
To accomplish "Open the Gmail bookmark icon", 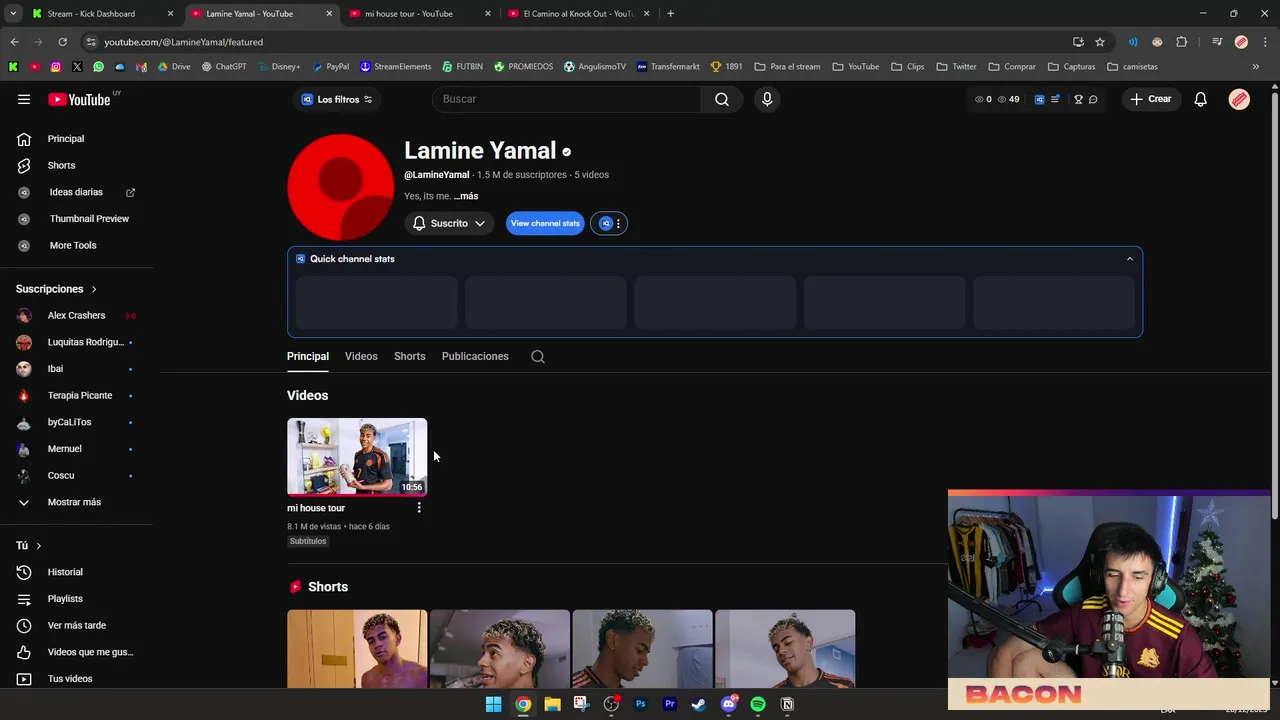I will pyautogui.click(x=141, y=67).
